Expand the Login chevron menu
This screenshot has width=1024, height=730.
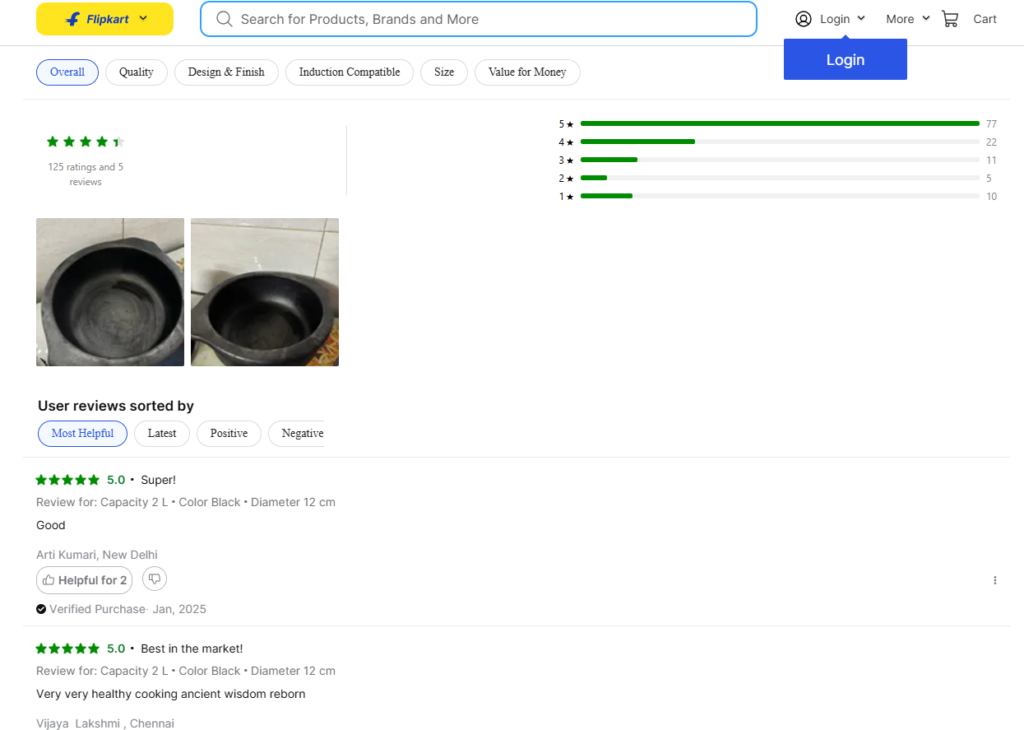(x=861, y=19)
